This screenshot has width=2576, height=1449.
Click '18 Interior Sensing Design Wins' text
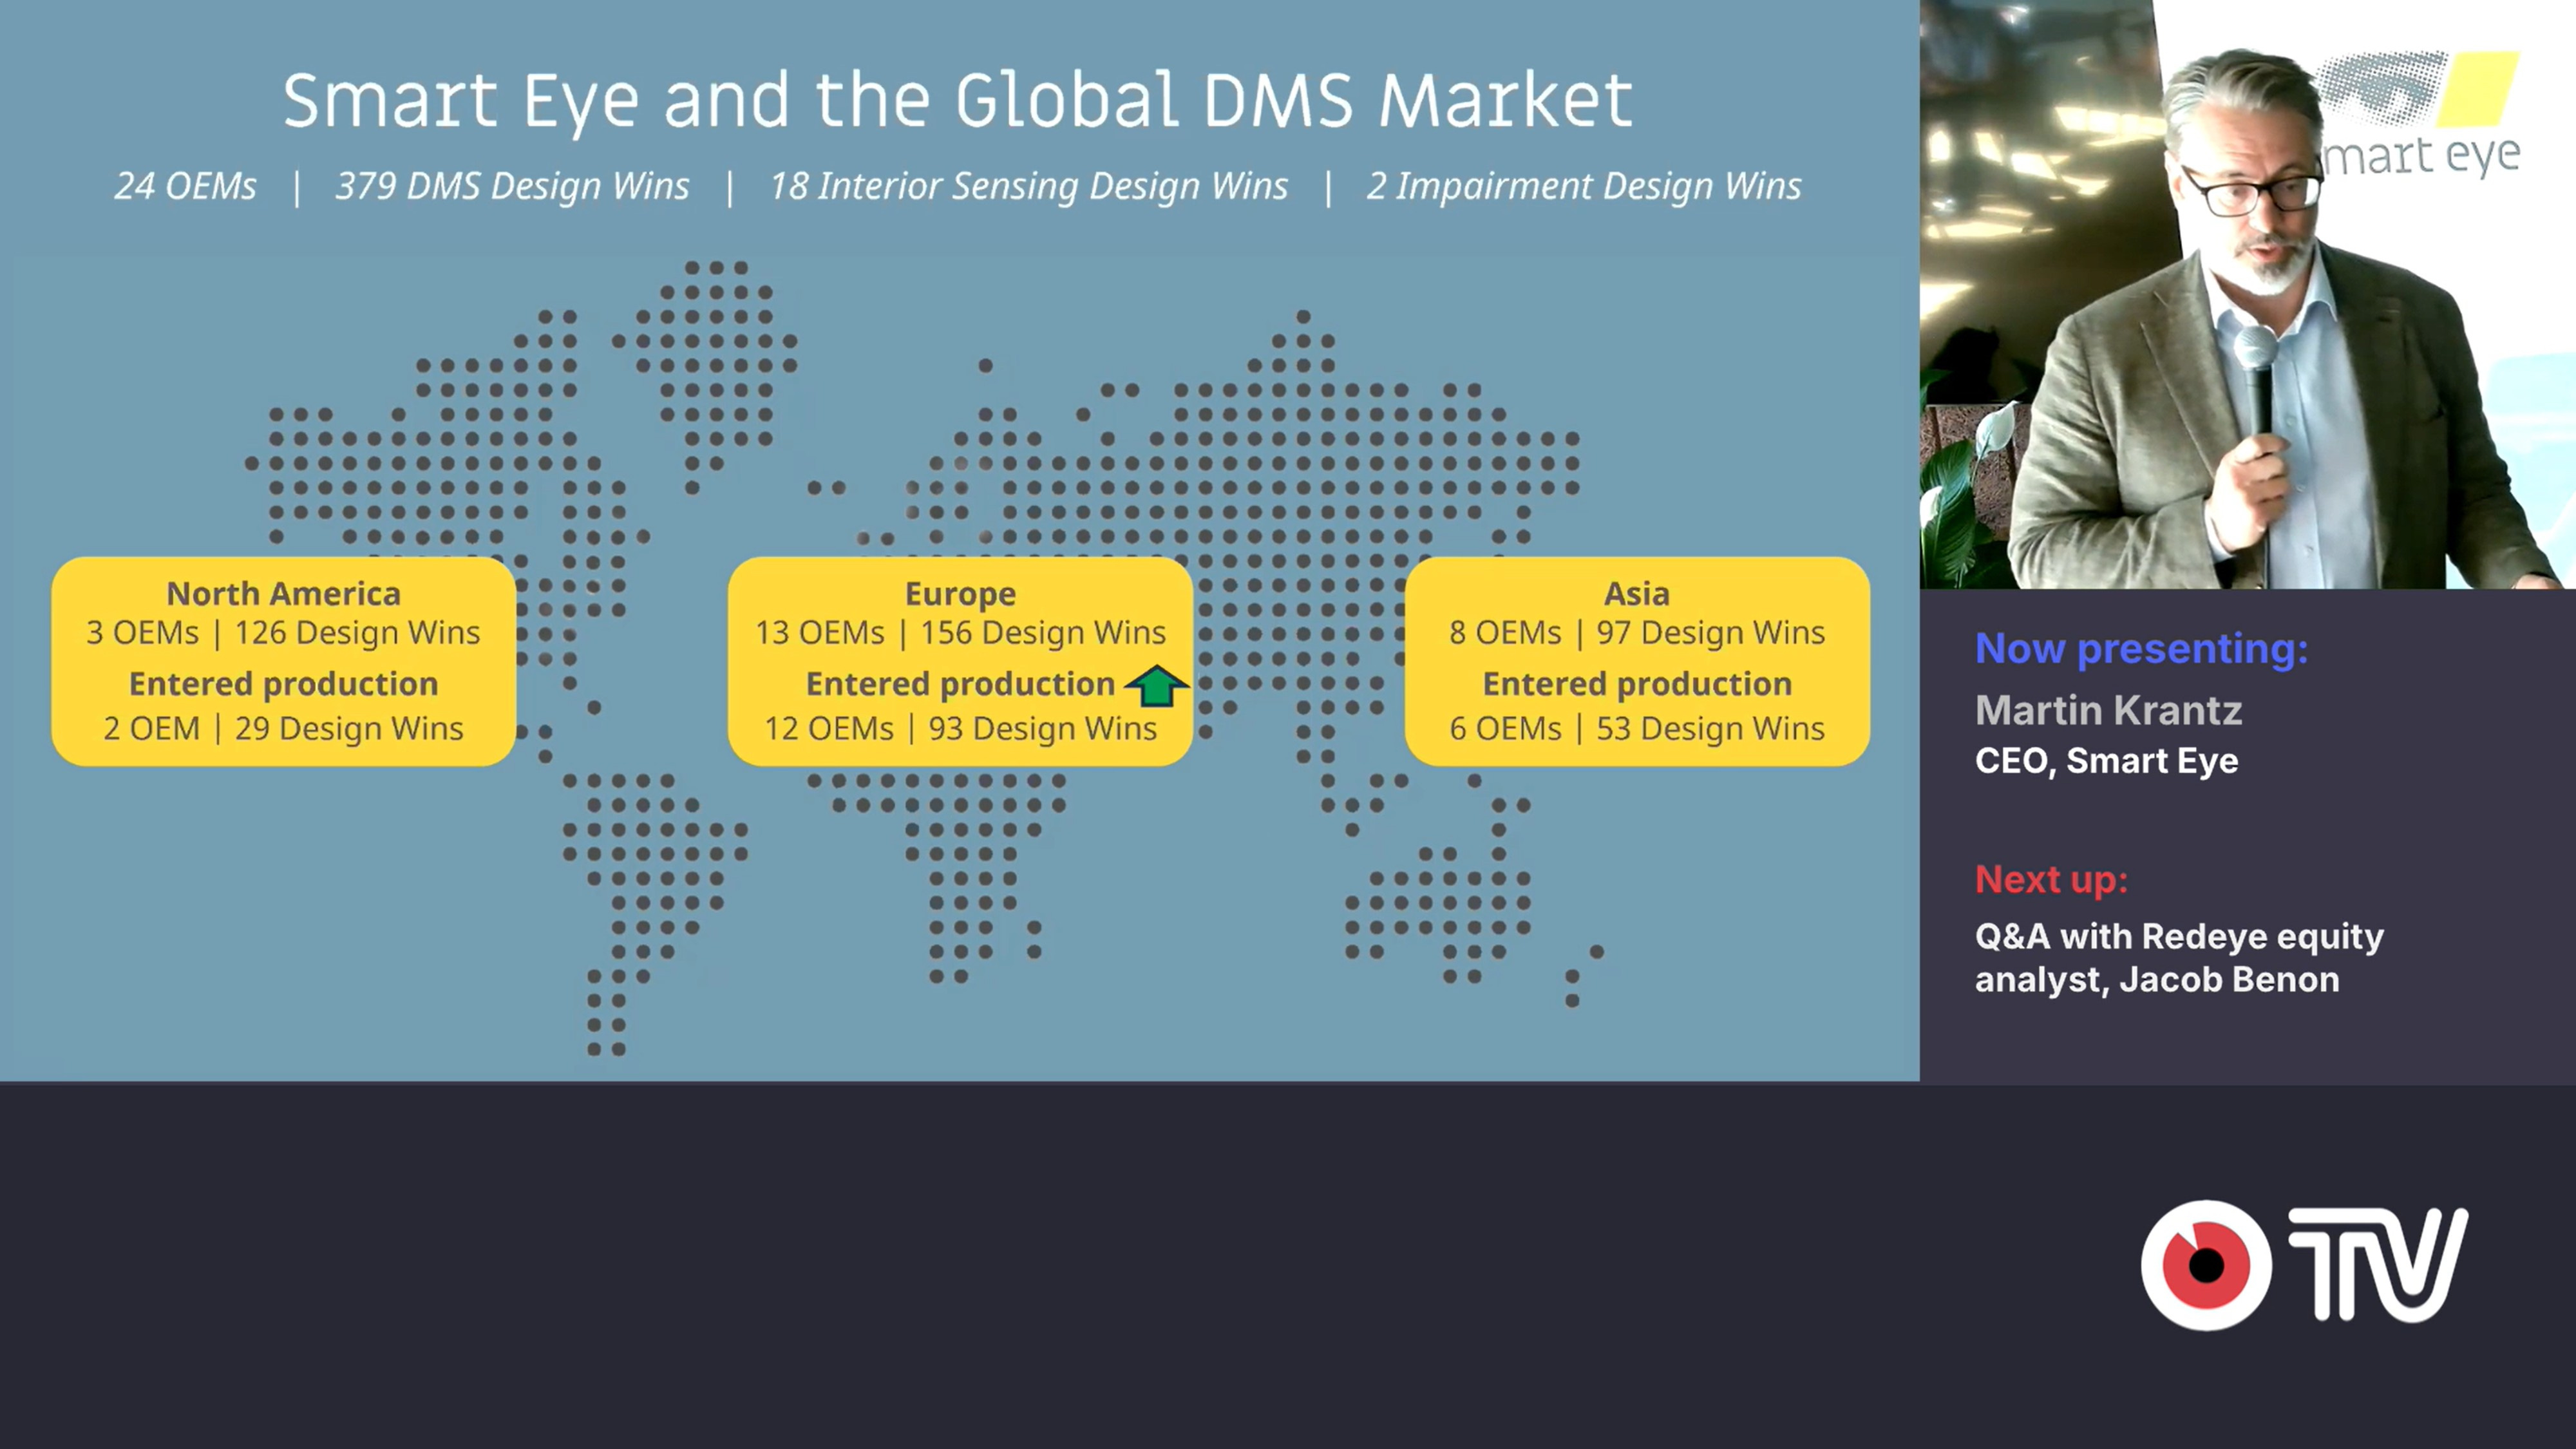[1028, 186]
